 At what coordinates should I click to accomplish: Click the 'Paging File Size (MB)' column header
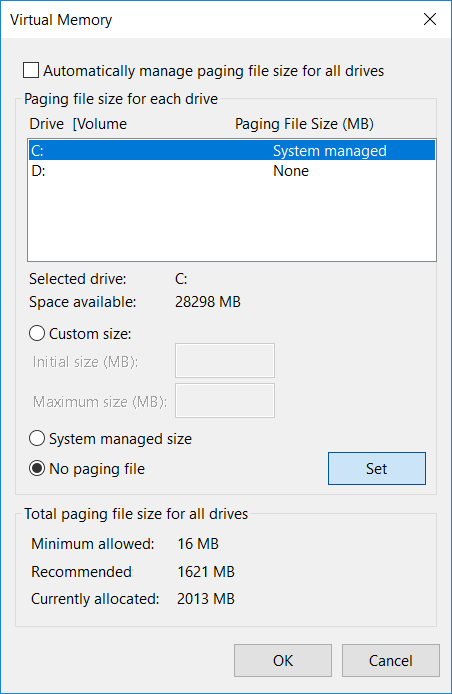pyautogui.click(x=304, y=124)
